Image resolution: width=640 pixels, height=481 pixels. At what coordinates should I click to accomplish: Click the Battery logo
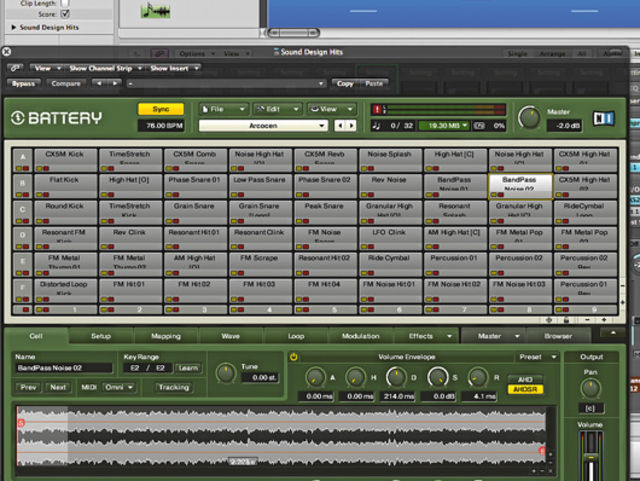56,118
